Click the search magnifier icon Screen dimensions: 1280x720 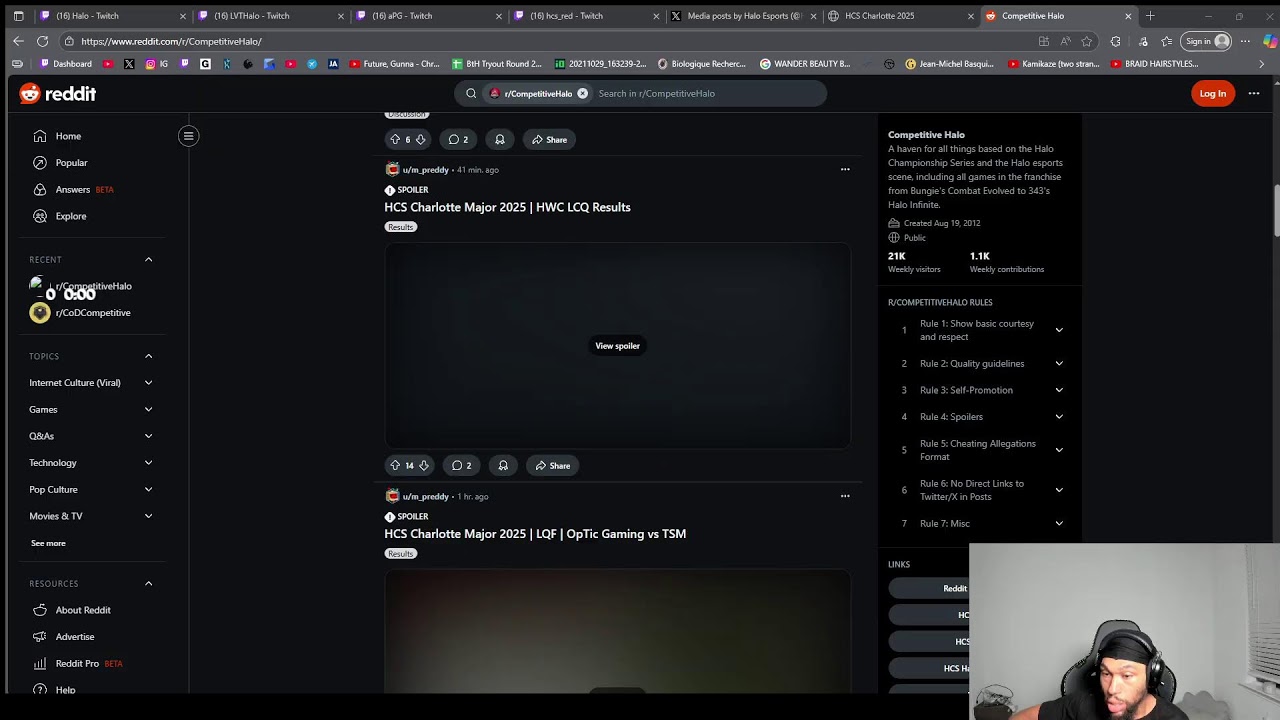(471, 93)
